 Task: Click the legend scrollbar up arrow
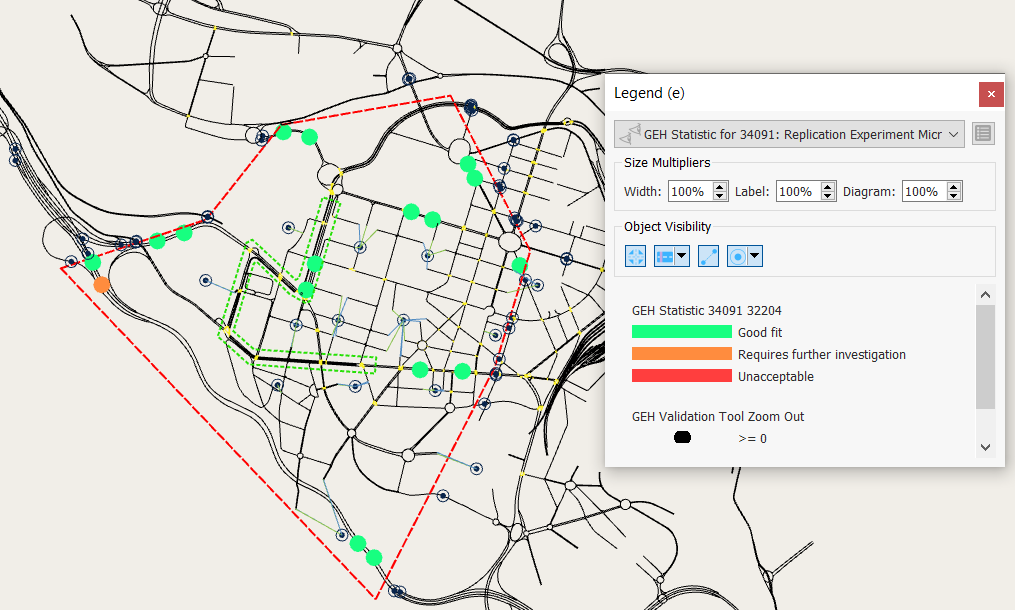coord(985,295)
